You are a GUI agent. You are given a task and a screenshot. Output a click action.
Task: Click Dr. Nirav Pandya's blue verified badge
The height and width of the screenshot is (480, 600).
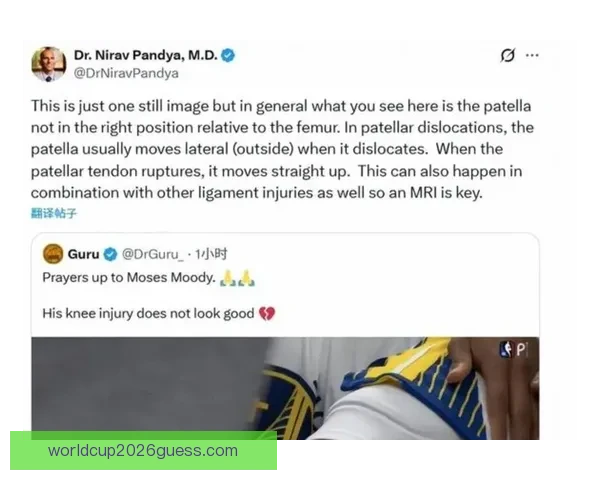click(228, 56)
